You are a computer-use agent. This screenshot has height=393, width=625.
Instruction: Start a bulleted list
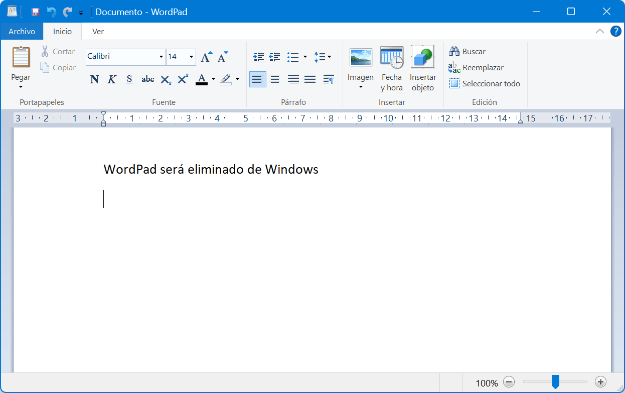pyautogui.click(x=293, y=57)
